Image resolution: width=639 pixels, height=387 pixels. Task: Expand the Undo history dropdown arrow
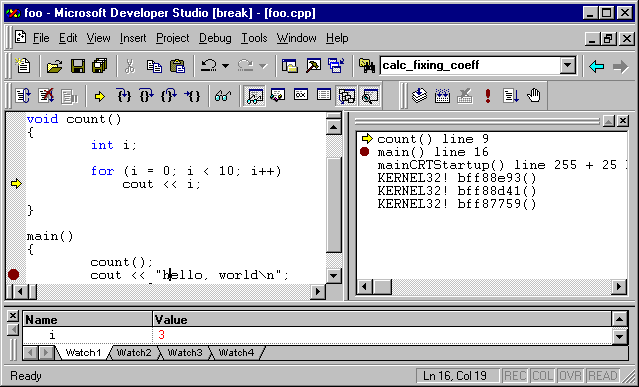click(225, 66)
